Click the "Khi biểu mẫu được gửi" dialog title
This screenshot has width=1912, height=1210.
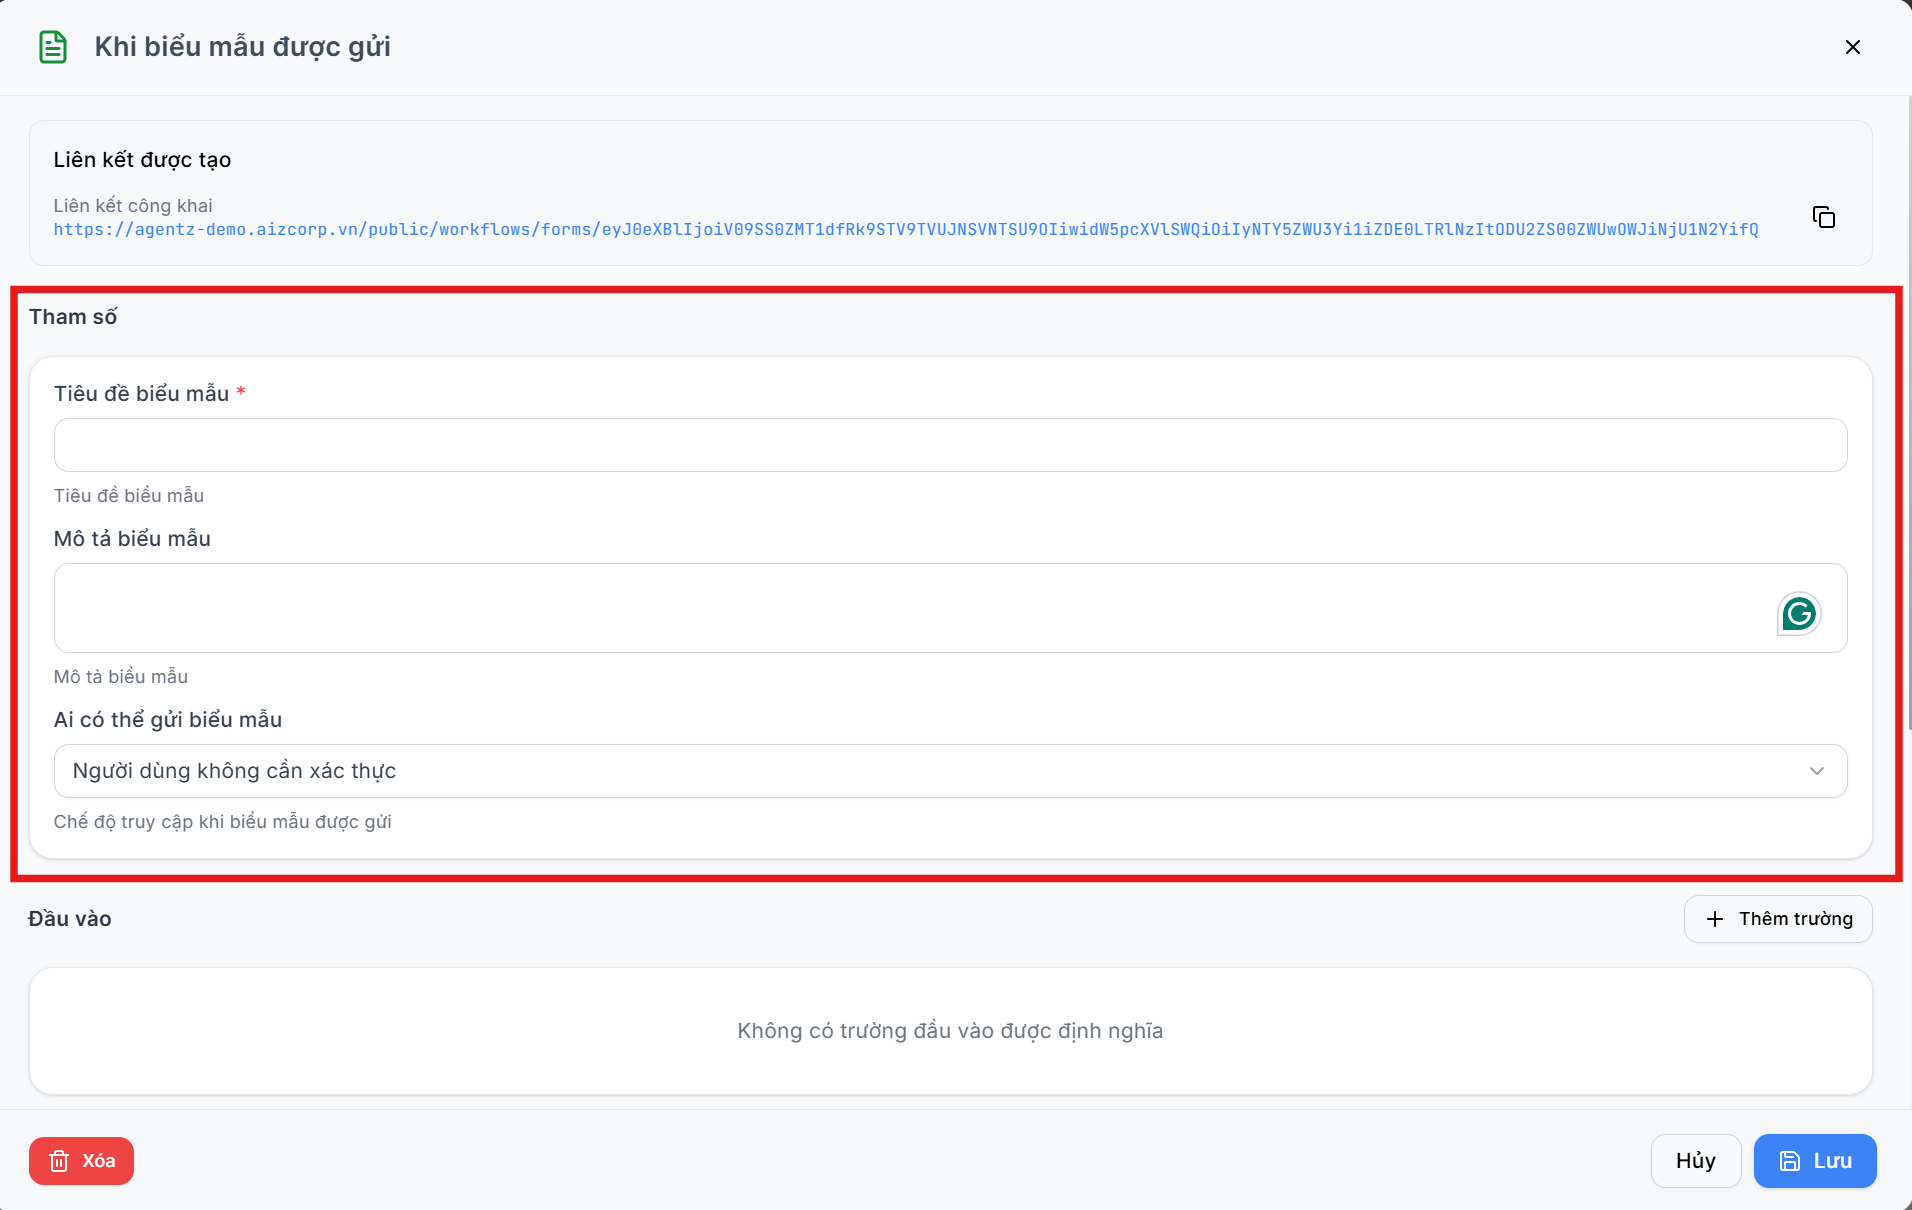point(242,47)
